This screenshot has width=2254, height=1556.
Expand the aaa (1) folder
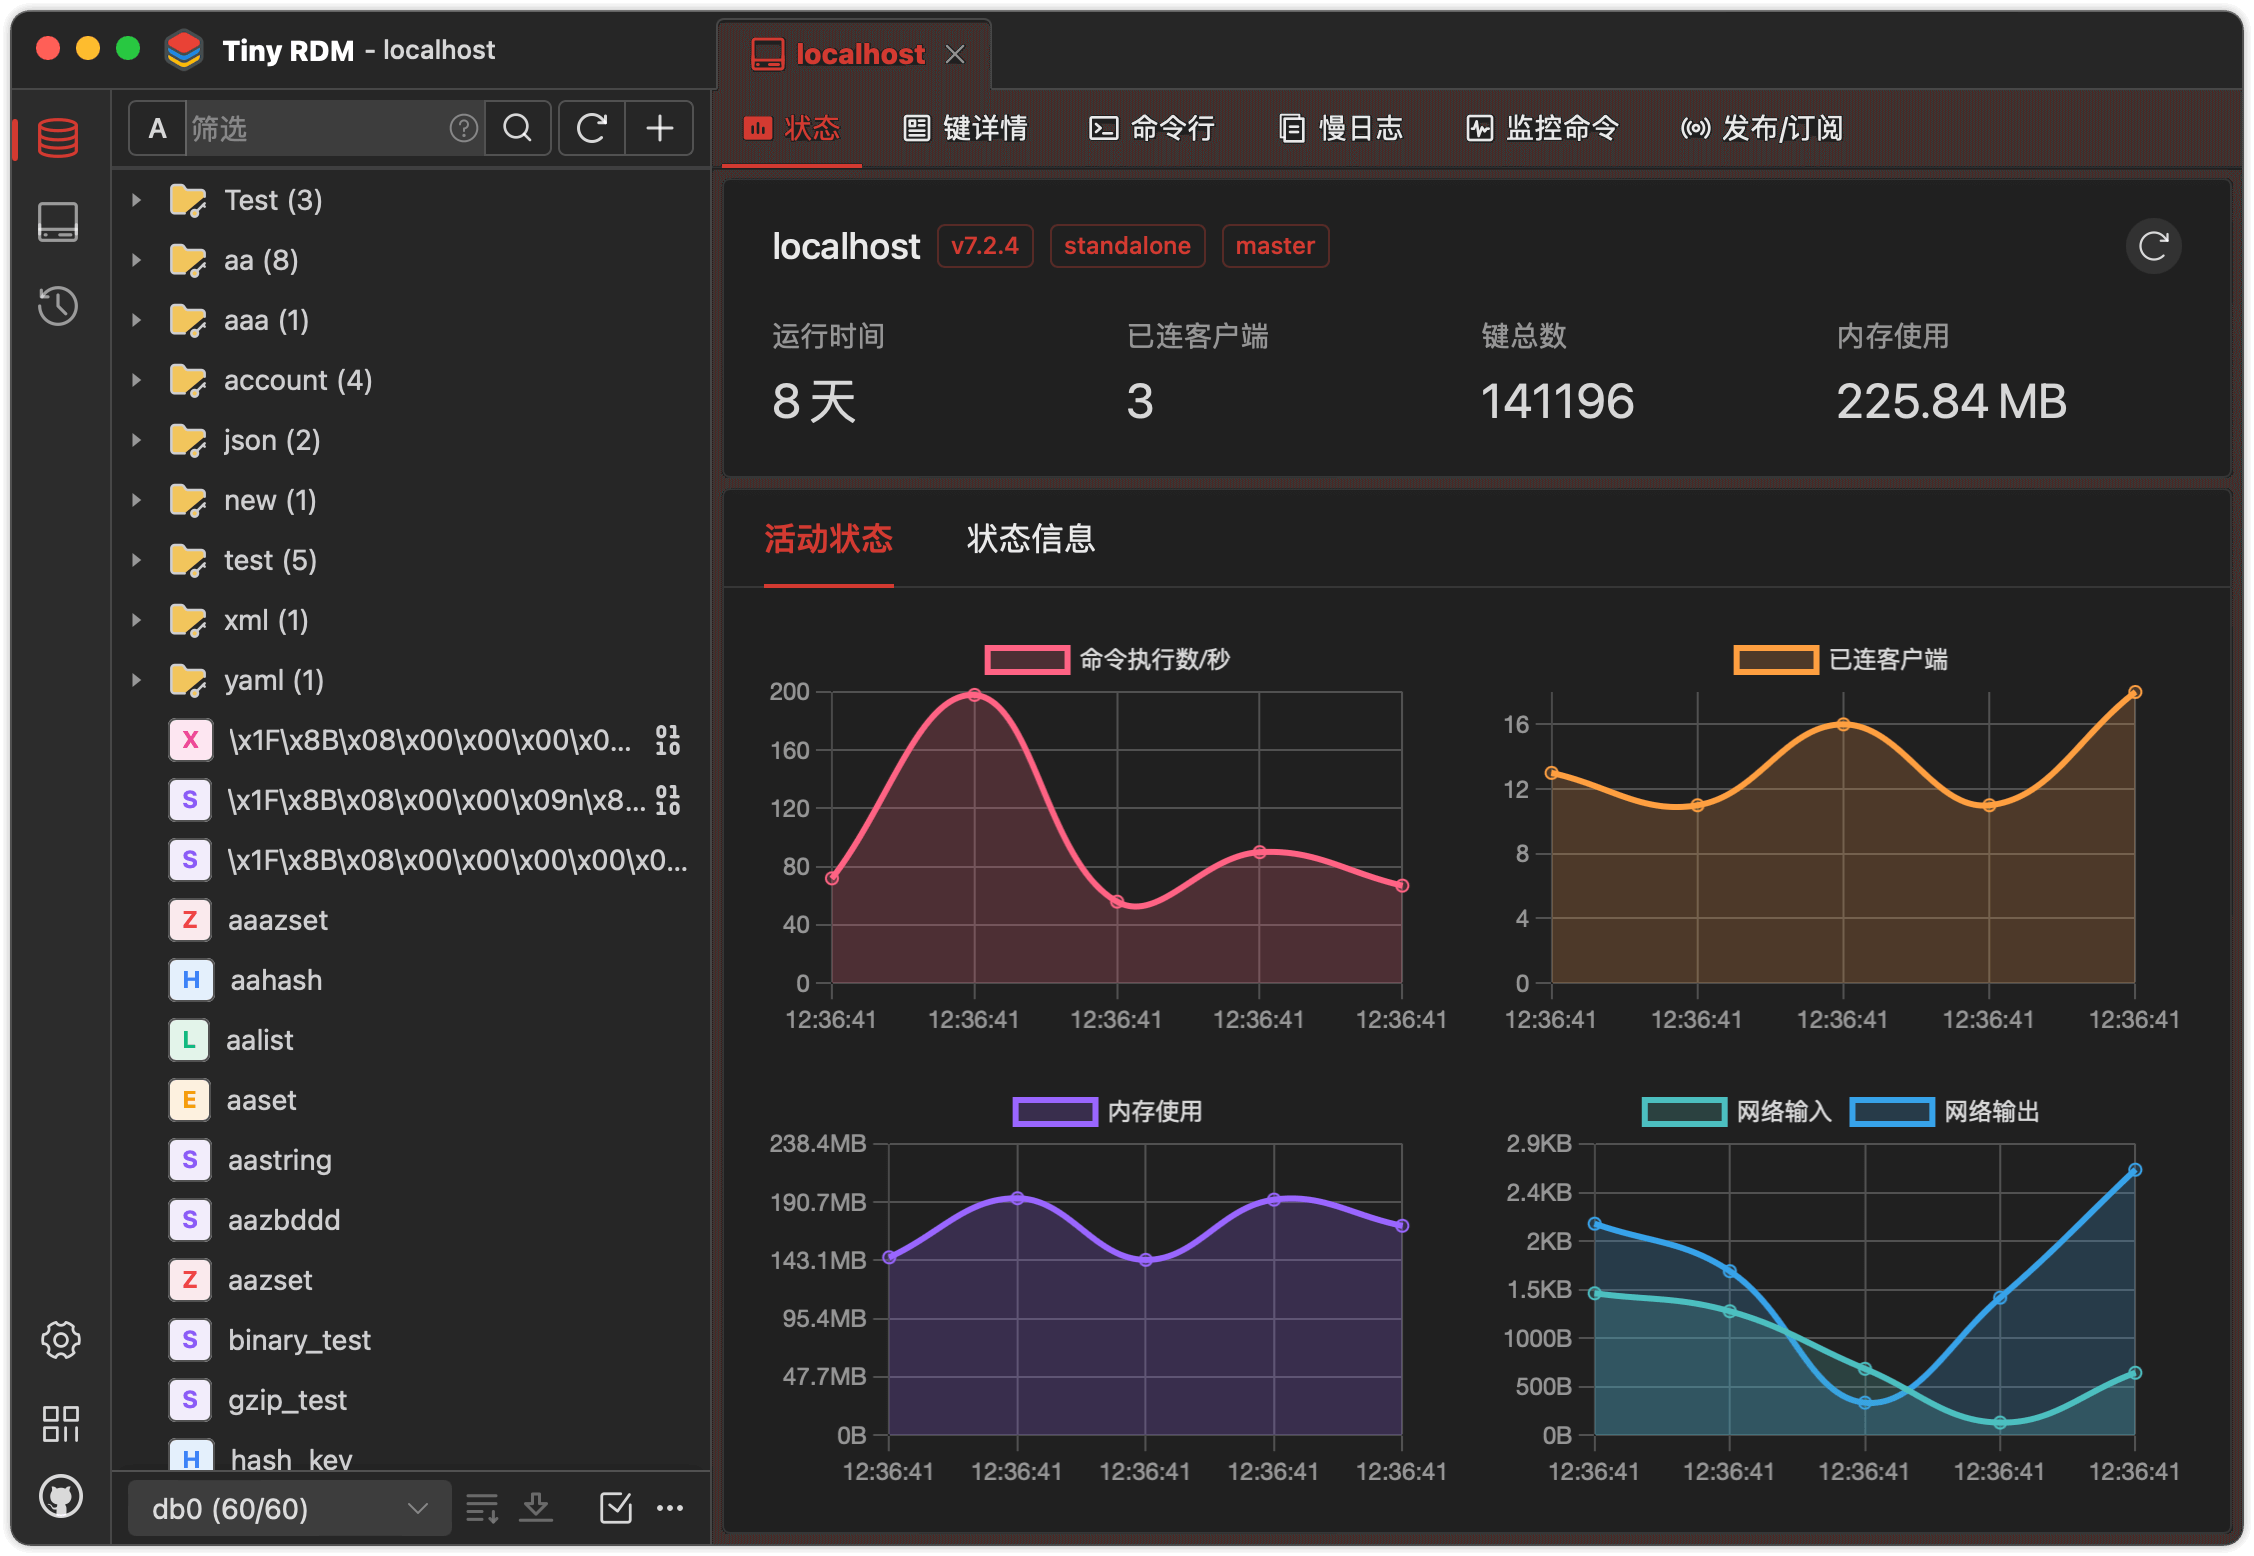(136, 320)
